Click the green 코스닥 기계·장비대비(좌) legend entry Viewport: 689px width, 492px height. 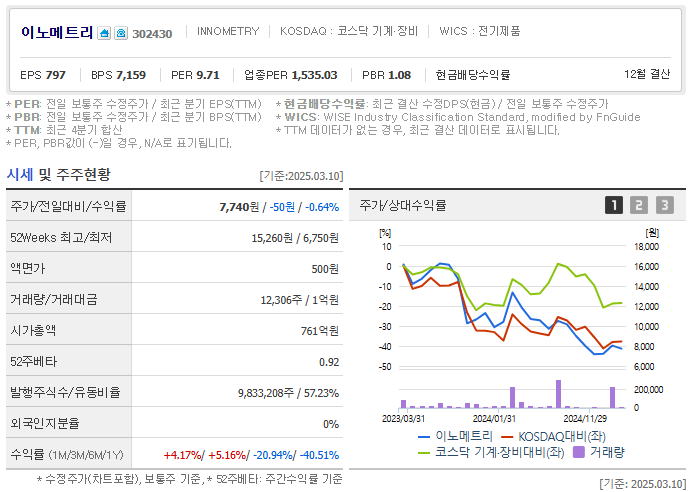coord(490,452)
